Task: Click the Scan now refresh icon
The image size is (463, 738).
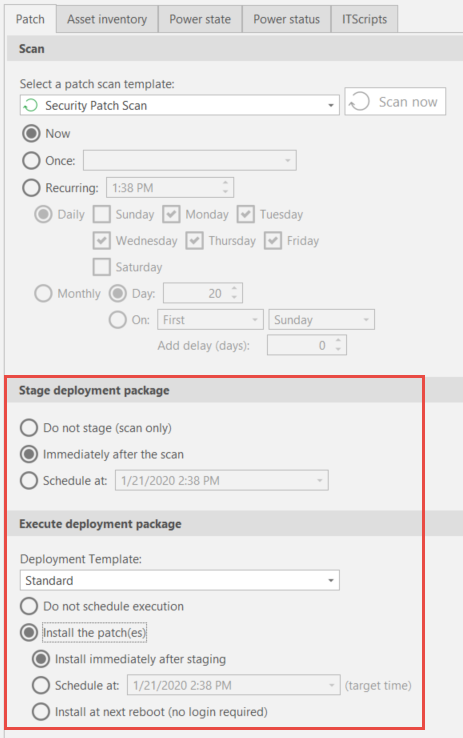Action: click(x=360, y=102)
